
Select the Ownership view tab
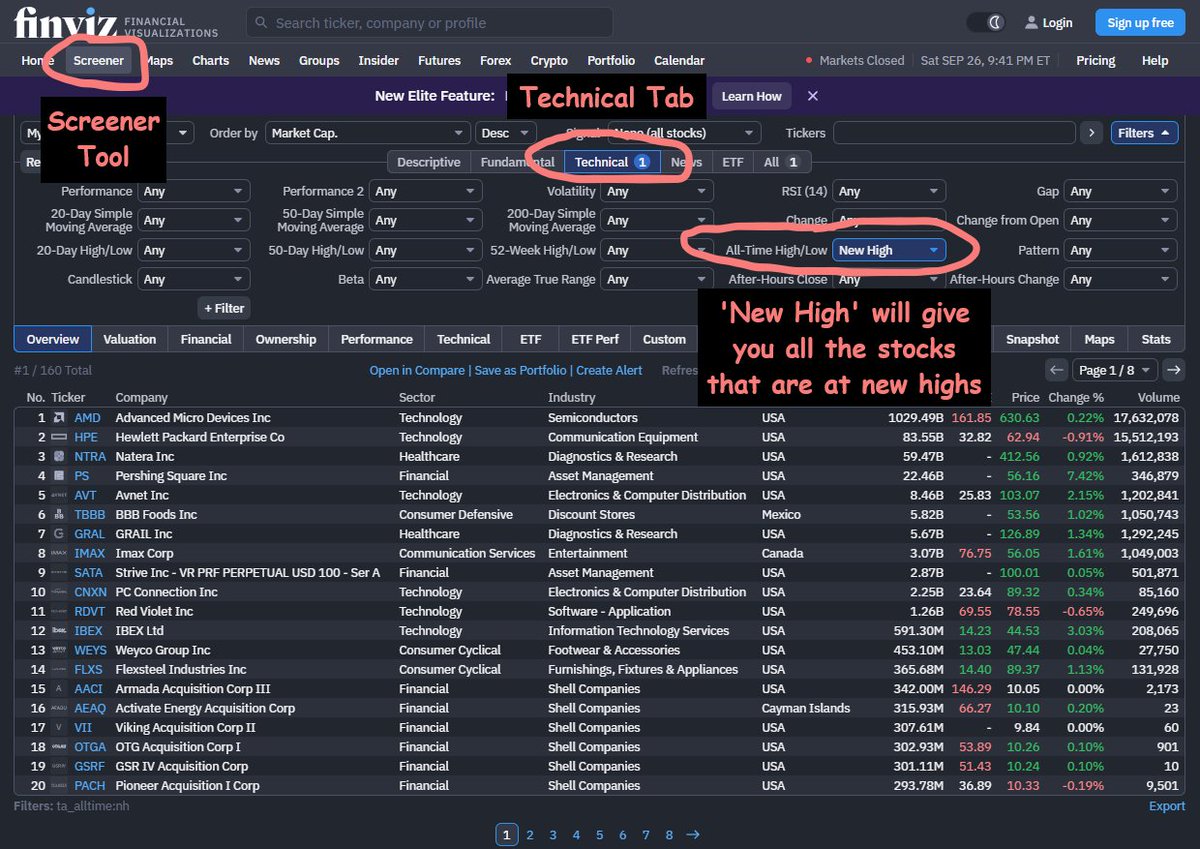tap(286, 339)
